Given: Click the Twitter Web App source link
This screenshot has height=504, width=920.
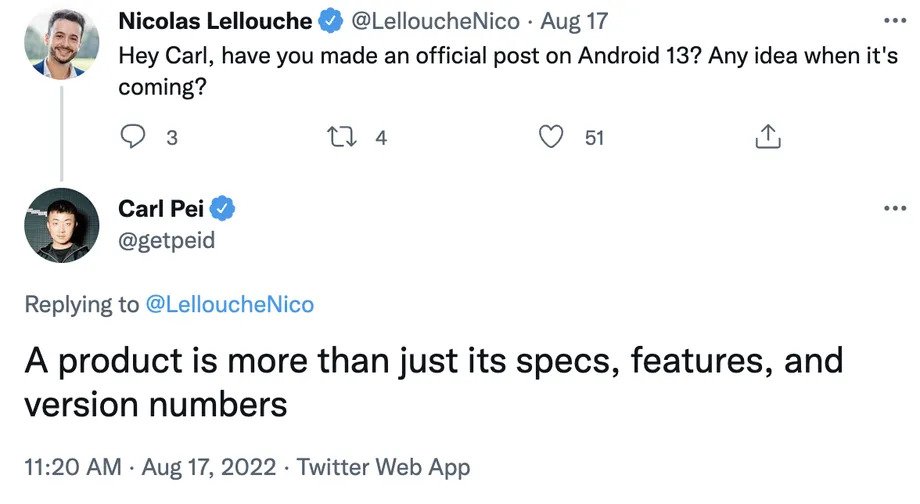Looking at the screenshot, I should [x=383, y=466].
